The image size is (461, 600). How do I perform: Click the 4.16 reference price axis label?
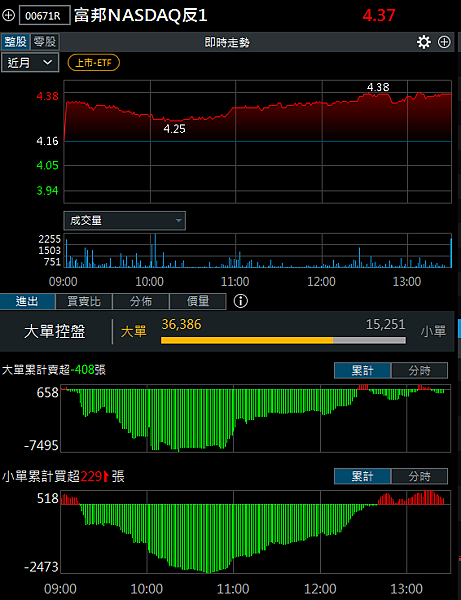47,141
